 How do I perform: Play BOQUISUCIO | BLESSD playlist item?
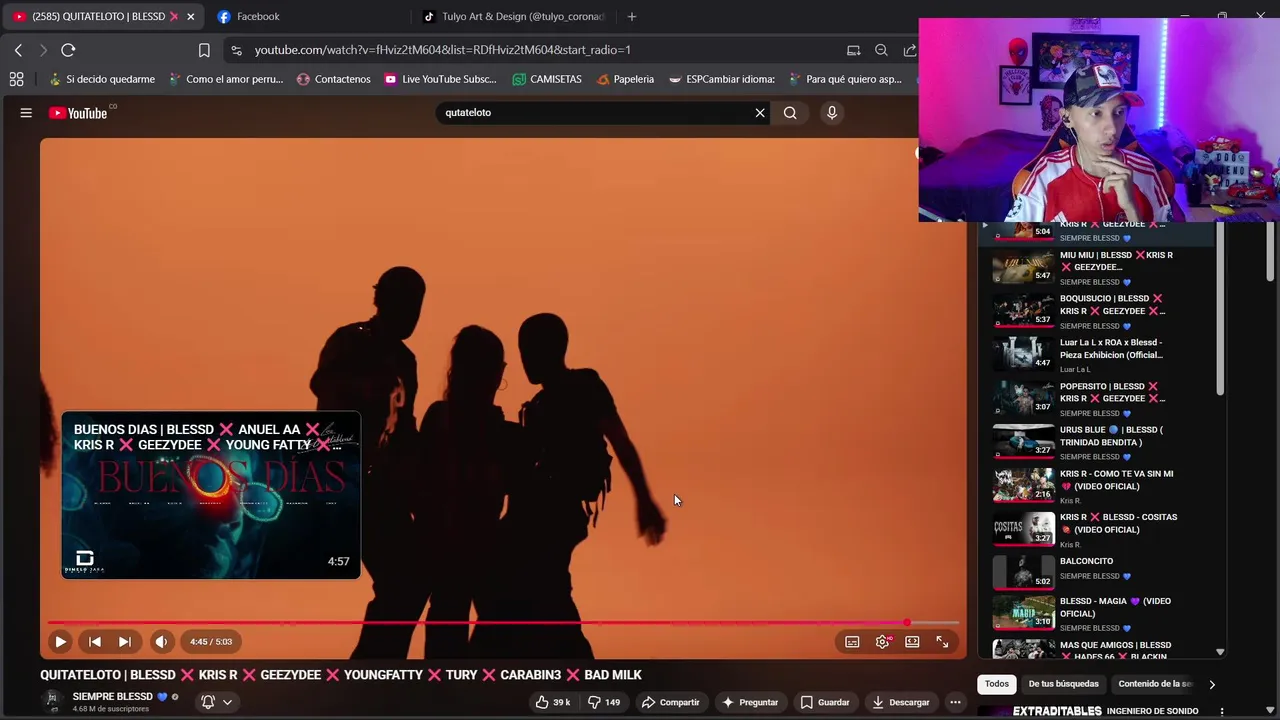tap(1096, 311)
